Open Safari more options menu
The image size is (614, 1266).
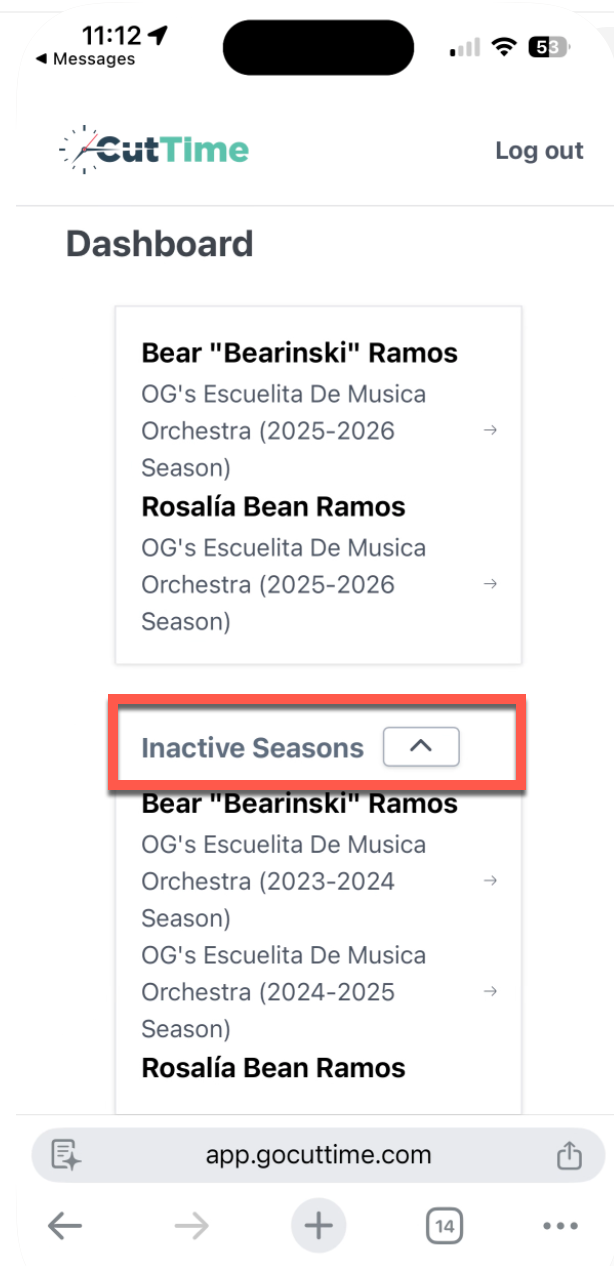click(560, 1225)
